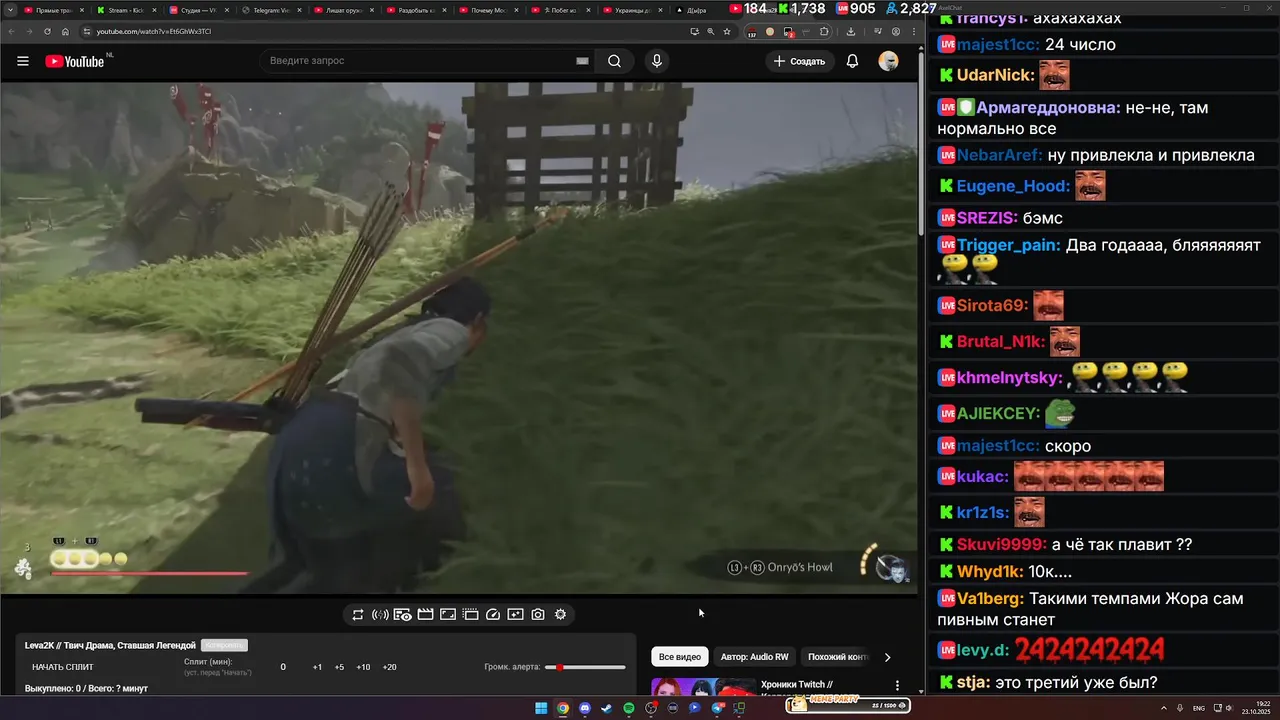The height and width of the screenshot is (720, 1280).
Task: Click the ENG language indicator
Action: (1199, 708)
